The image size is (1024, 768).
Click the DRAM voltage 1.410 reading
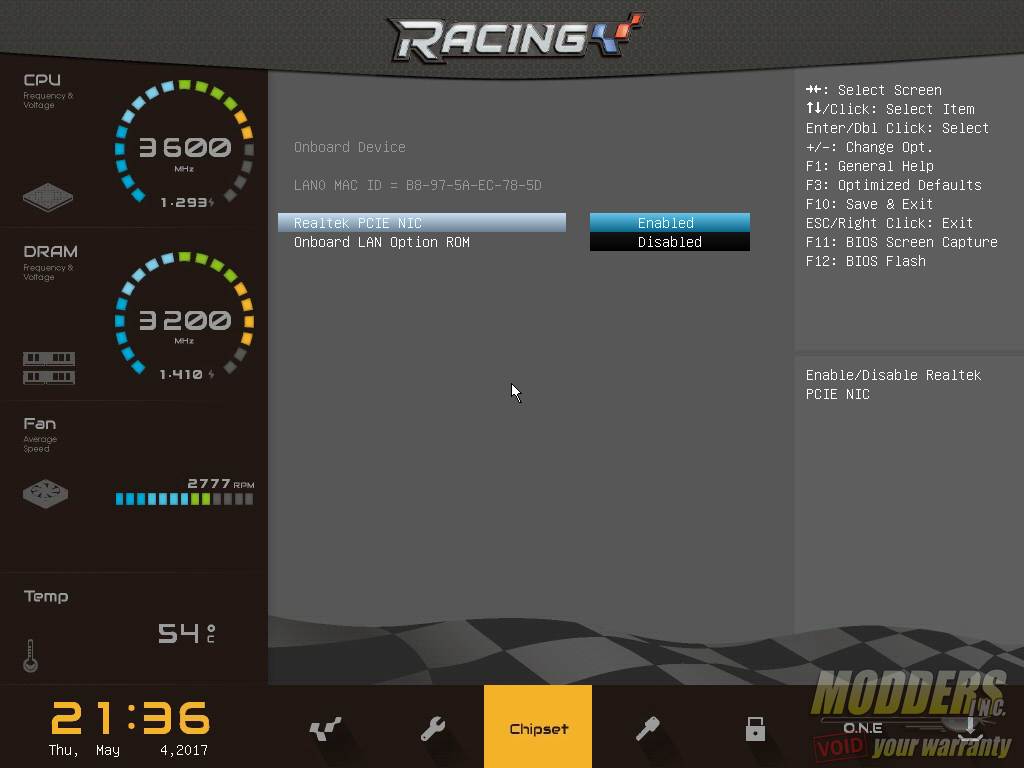coord(187,374)
